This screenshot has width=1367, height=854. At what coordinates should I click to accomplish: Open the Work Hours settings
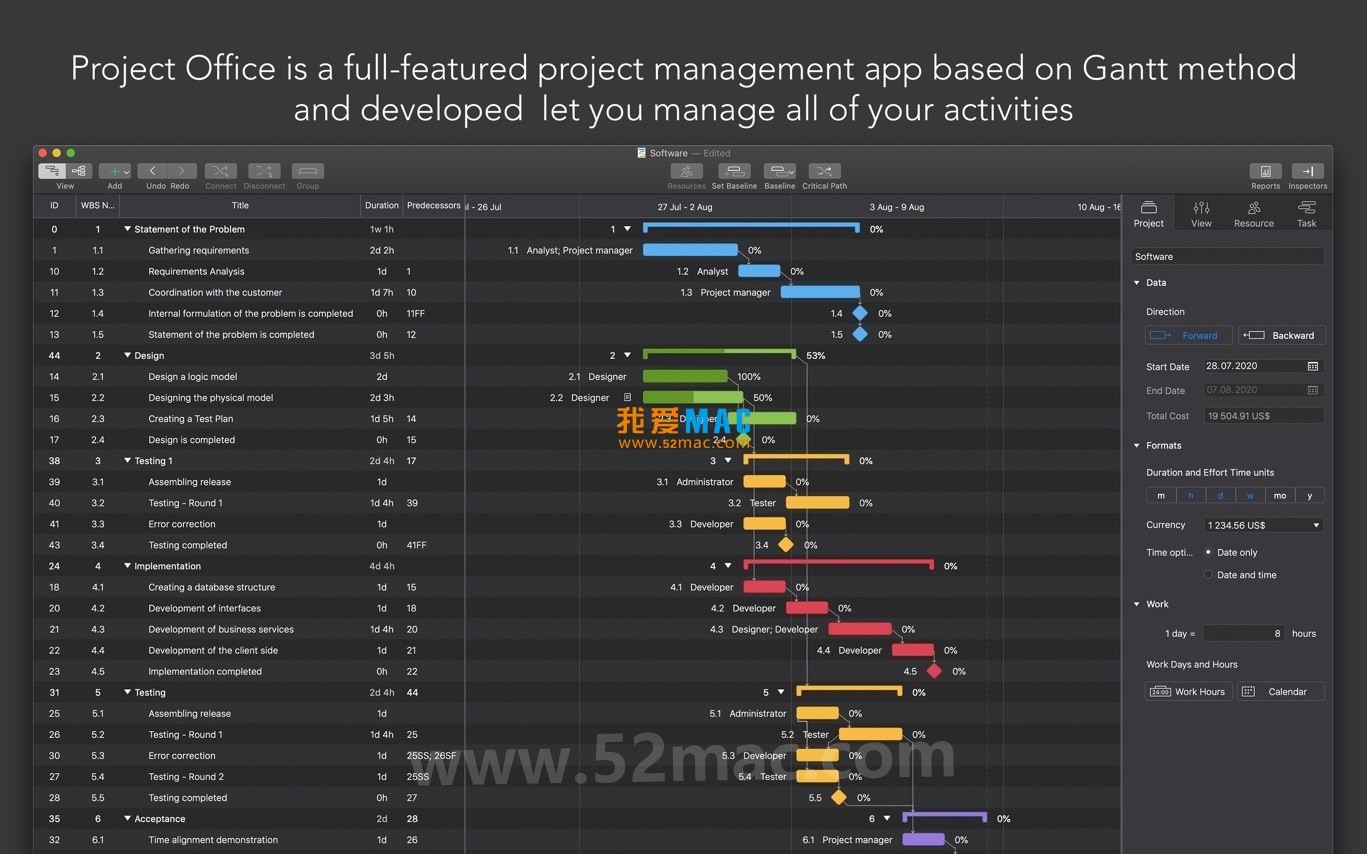tap(1188, 691)
